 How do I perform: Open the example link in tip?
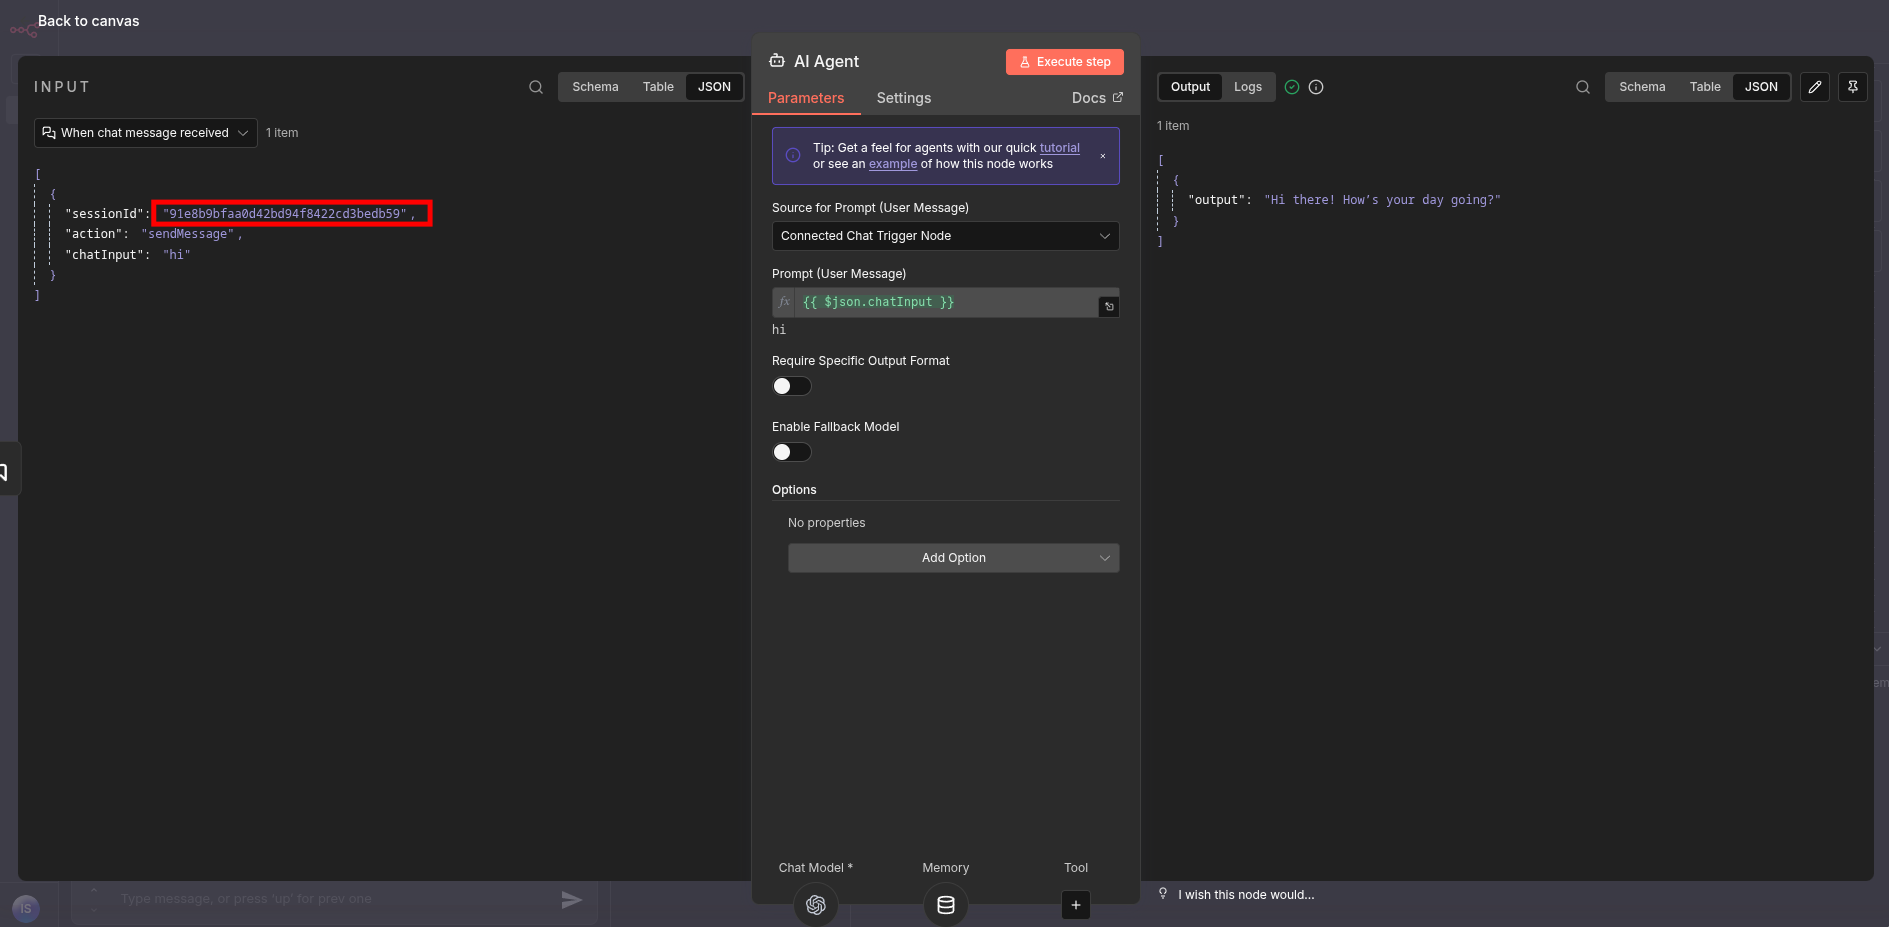(893, 164)
